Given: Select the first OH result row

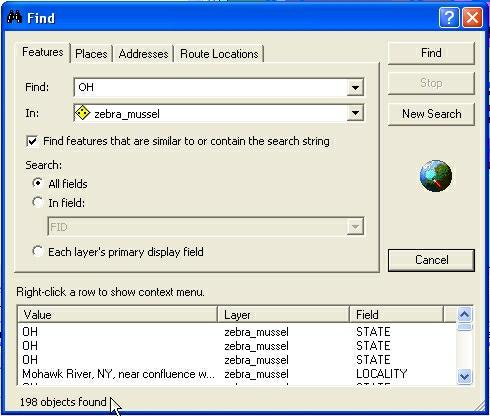Looking at the screenshot, I should click(237, 332).
